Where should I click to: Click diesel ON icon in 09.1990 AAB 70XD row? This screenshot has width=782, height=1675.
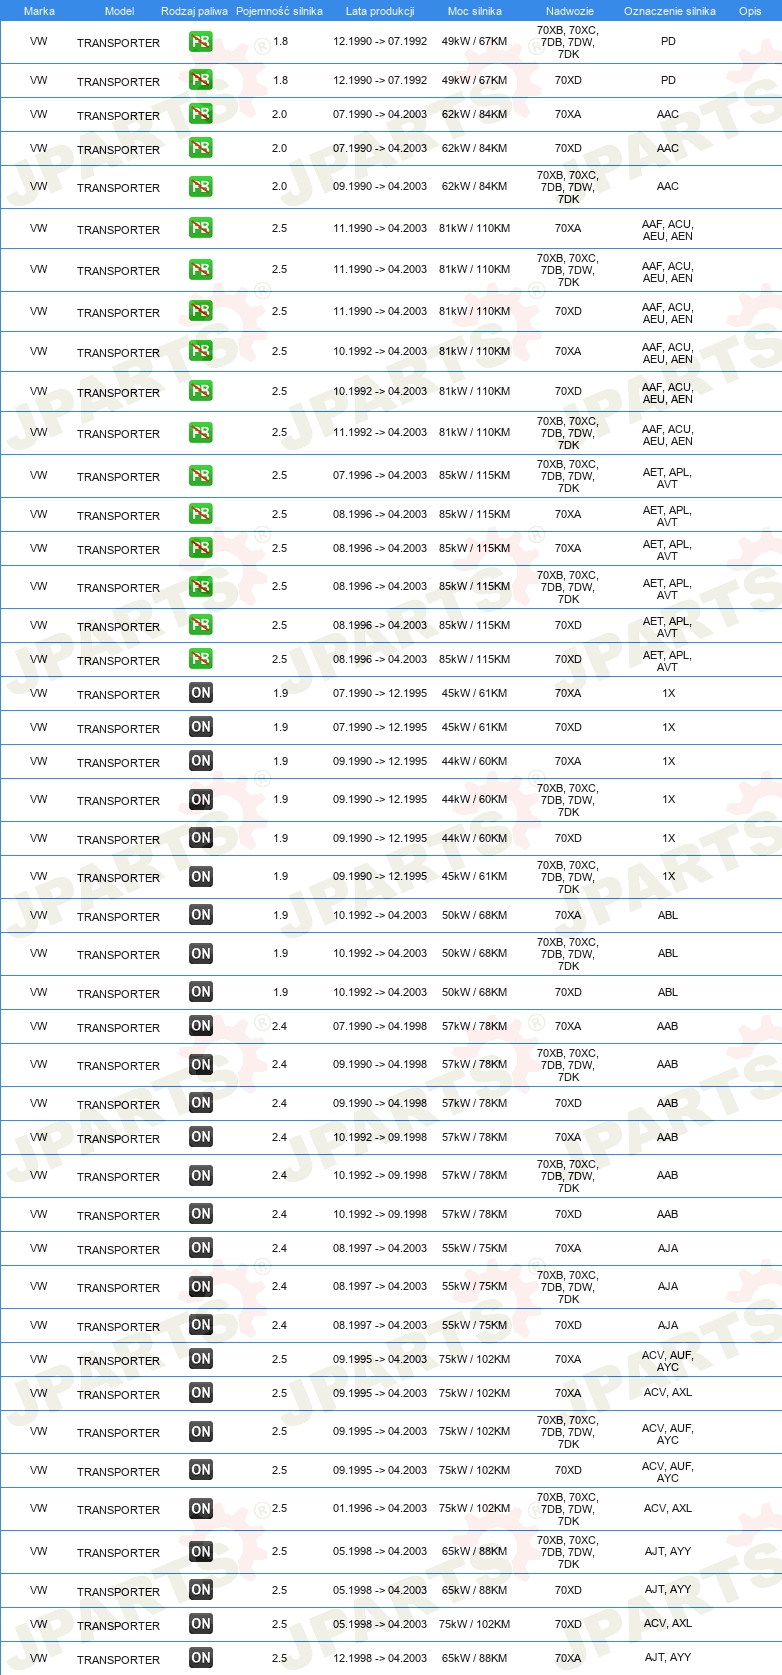201,1103
